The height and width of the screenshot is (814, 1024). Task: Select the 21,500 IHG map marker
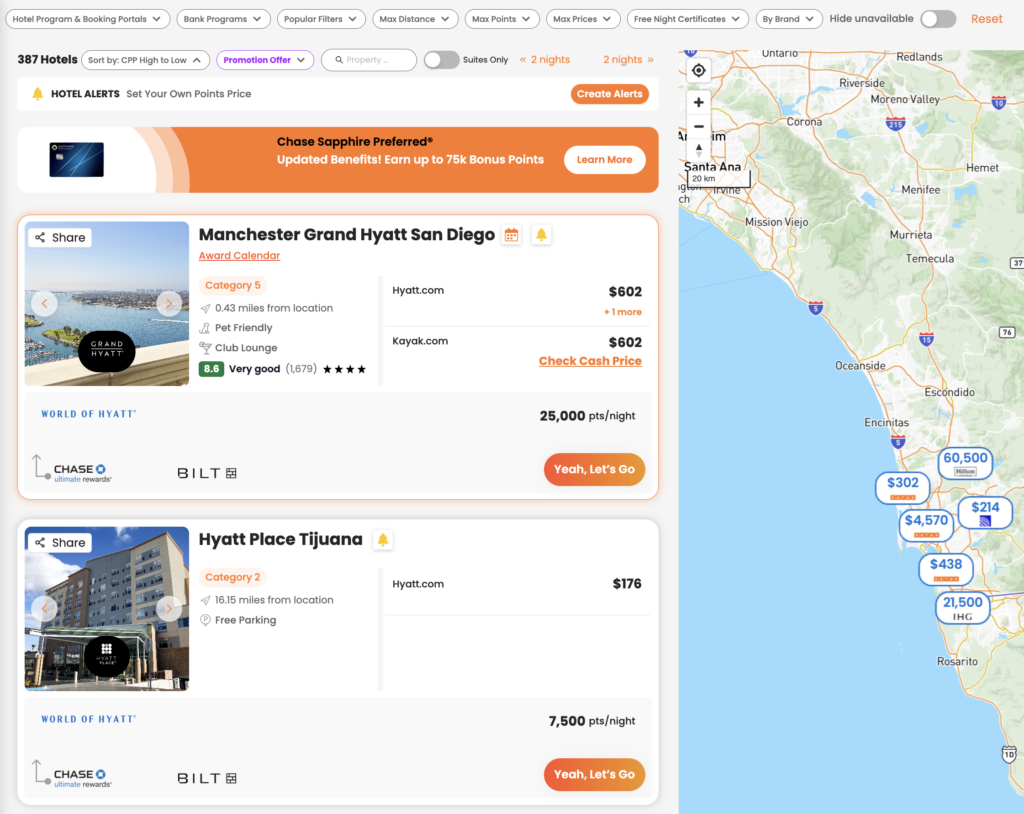click(963, 608)
